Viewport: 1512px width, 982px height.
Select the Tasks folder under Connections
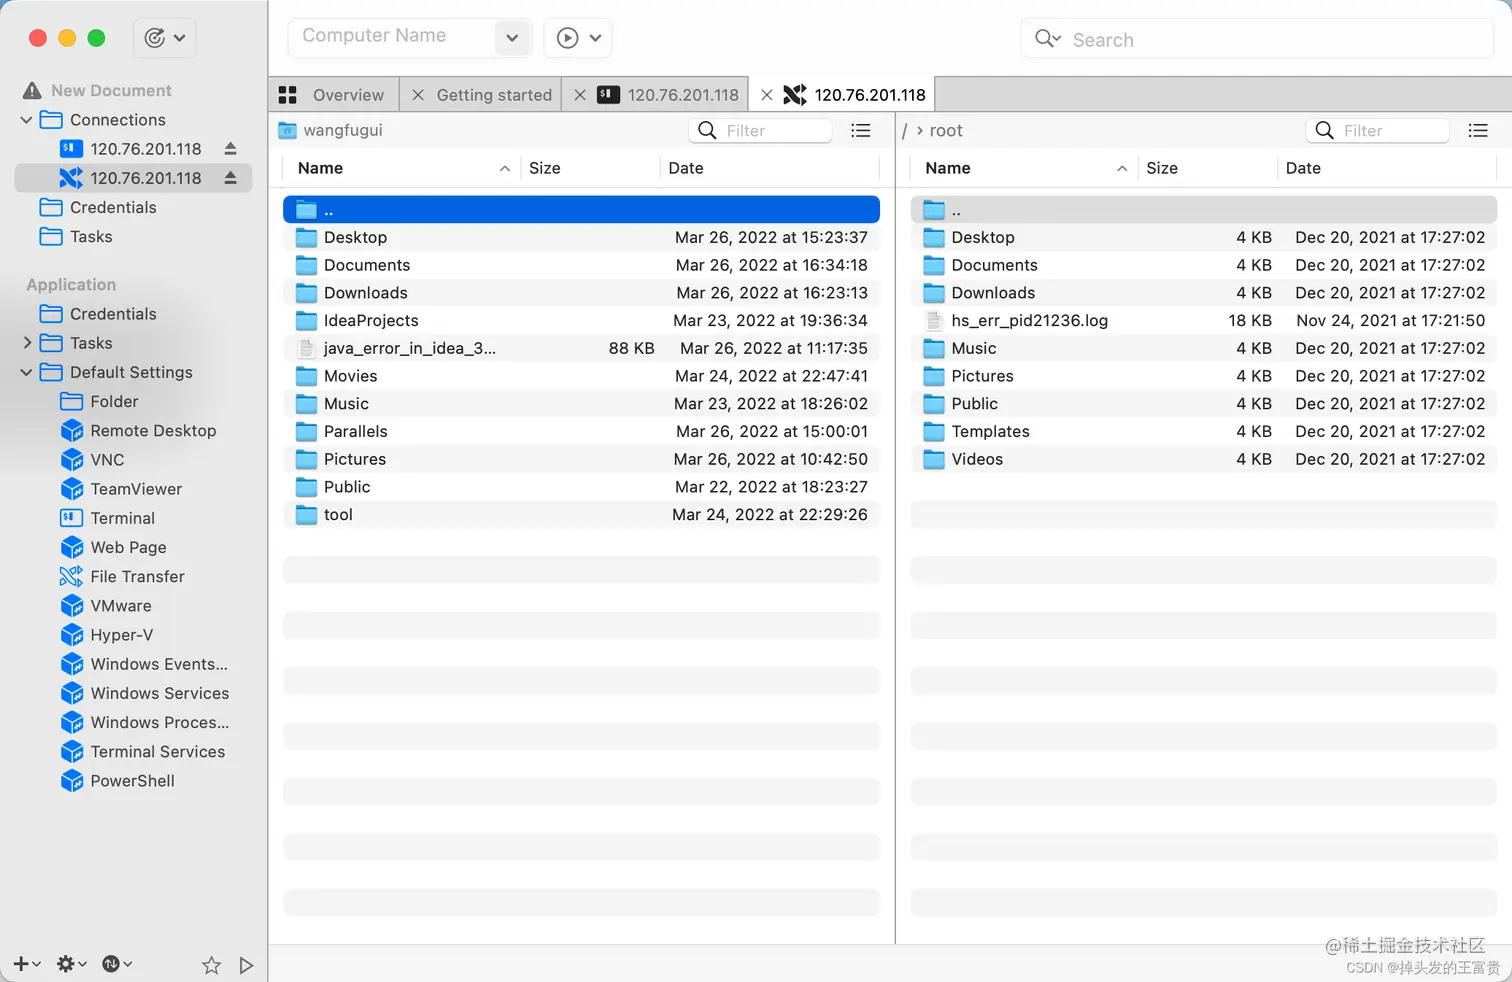point(76,237)
